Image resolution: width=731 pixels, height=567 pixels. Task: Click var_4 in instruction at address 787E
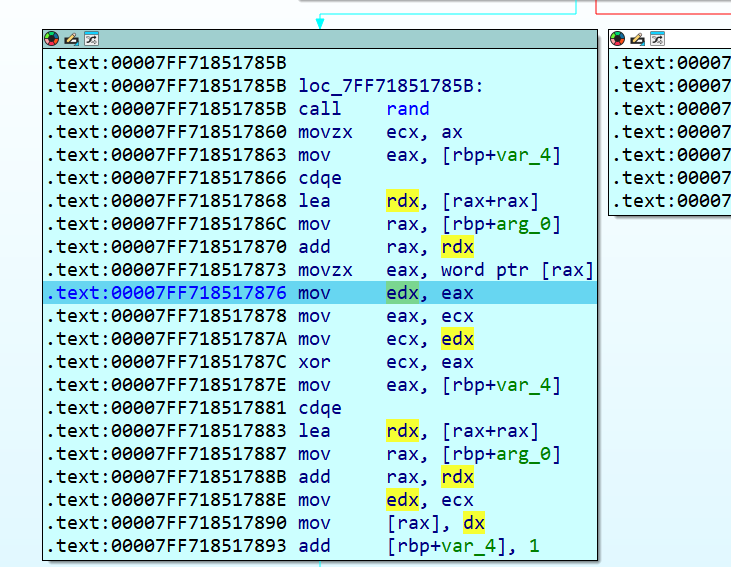524,385
